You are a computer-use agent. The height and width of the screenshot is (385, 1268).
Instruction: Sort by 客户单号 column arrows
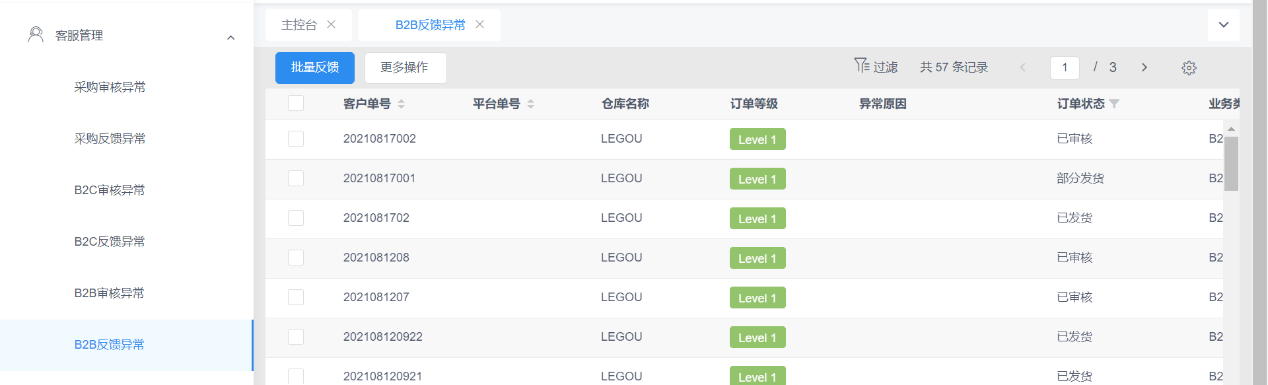click(x=401, y=104)
